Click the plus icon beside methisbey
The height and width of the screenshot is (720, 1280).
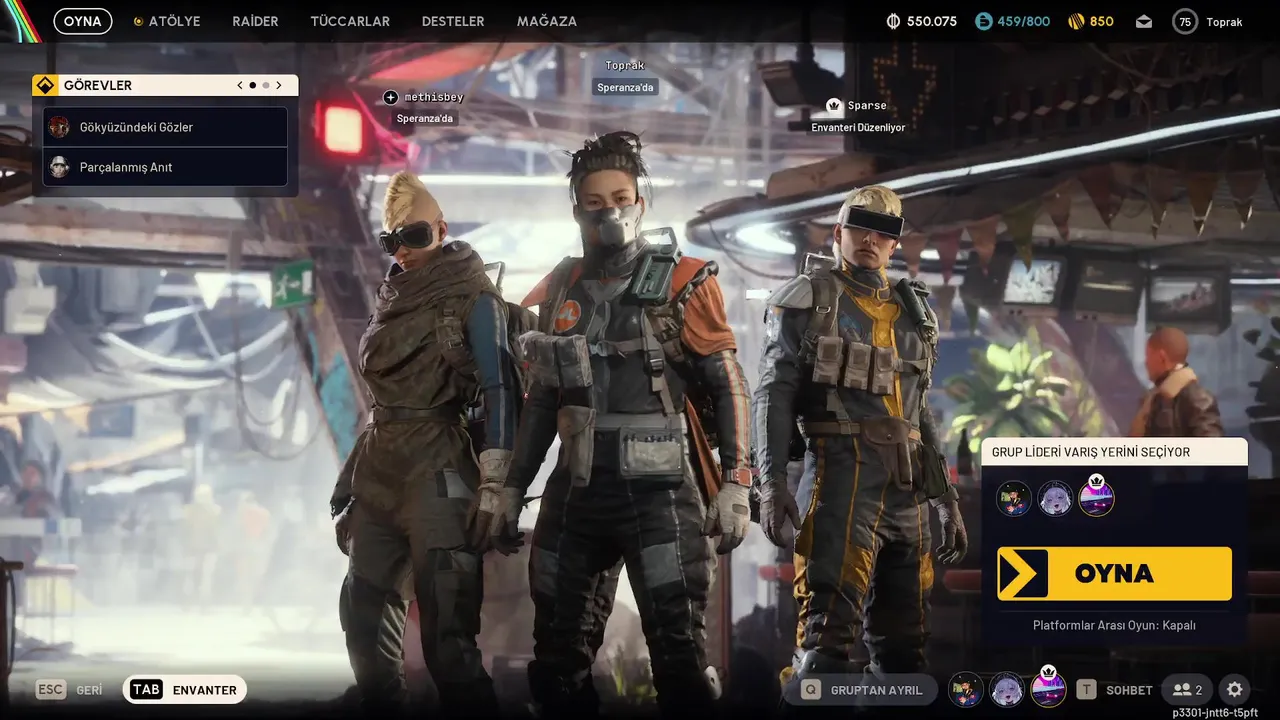coord(391,97)
